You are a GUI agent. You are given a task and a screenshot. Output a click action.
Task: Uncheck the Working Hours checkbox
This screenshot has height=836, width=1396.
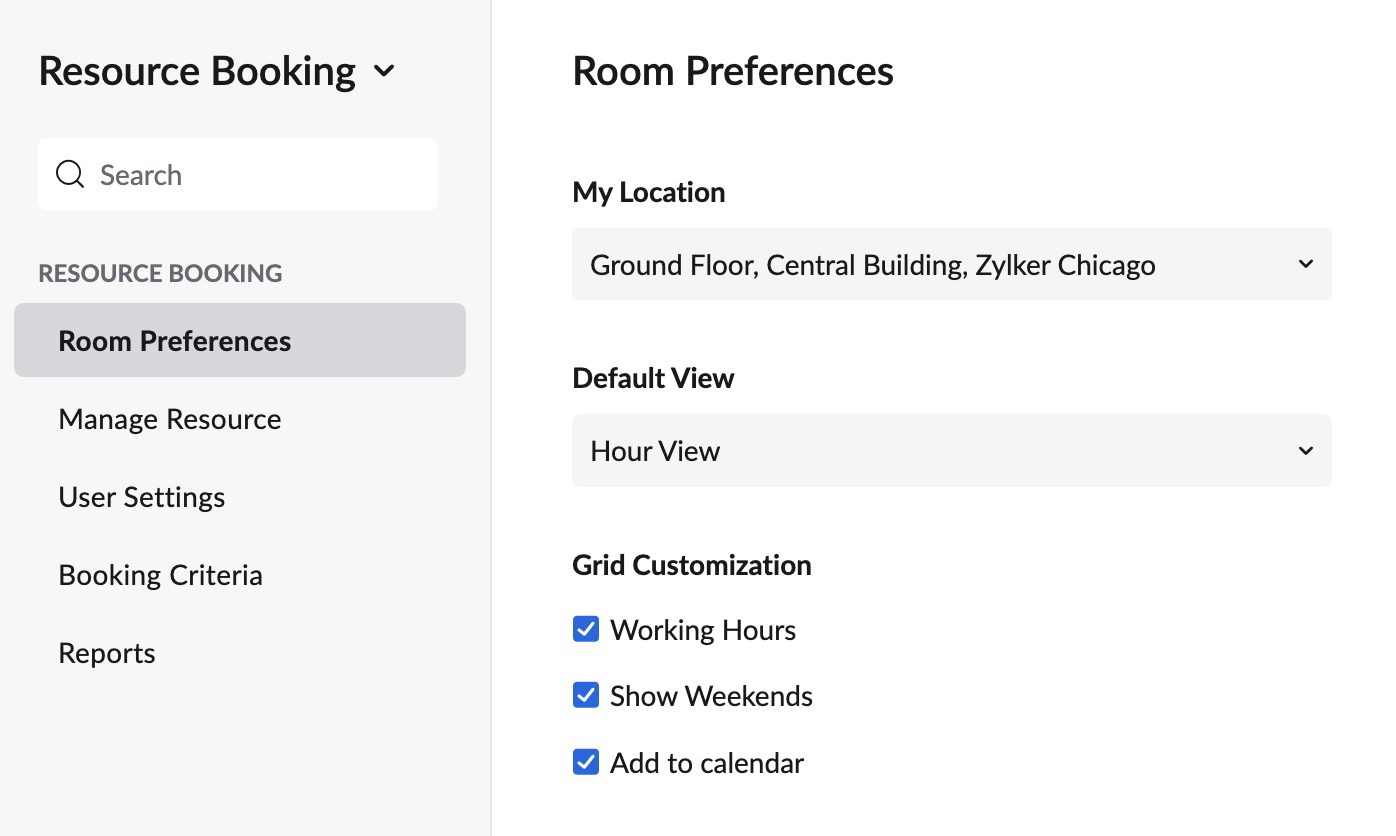coord(585,629)
